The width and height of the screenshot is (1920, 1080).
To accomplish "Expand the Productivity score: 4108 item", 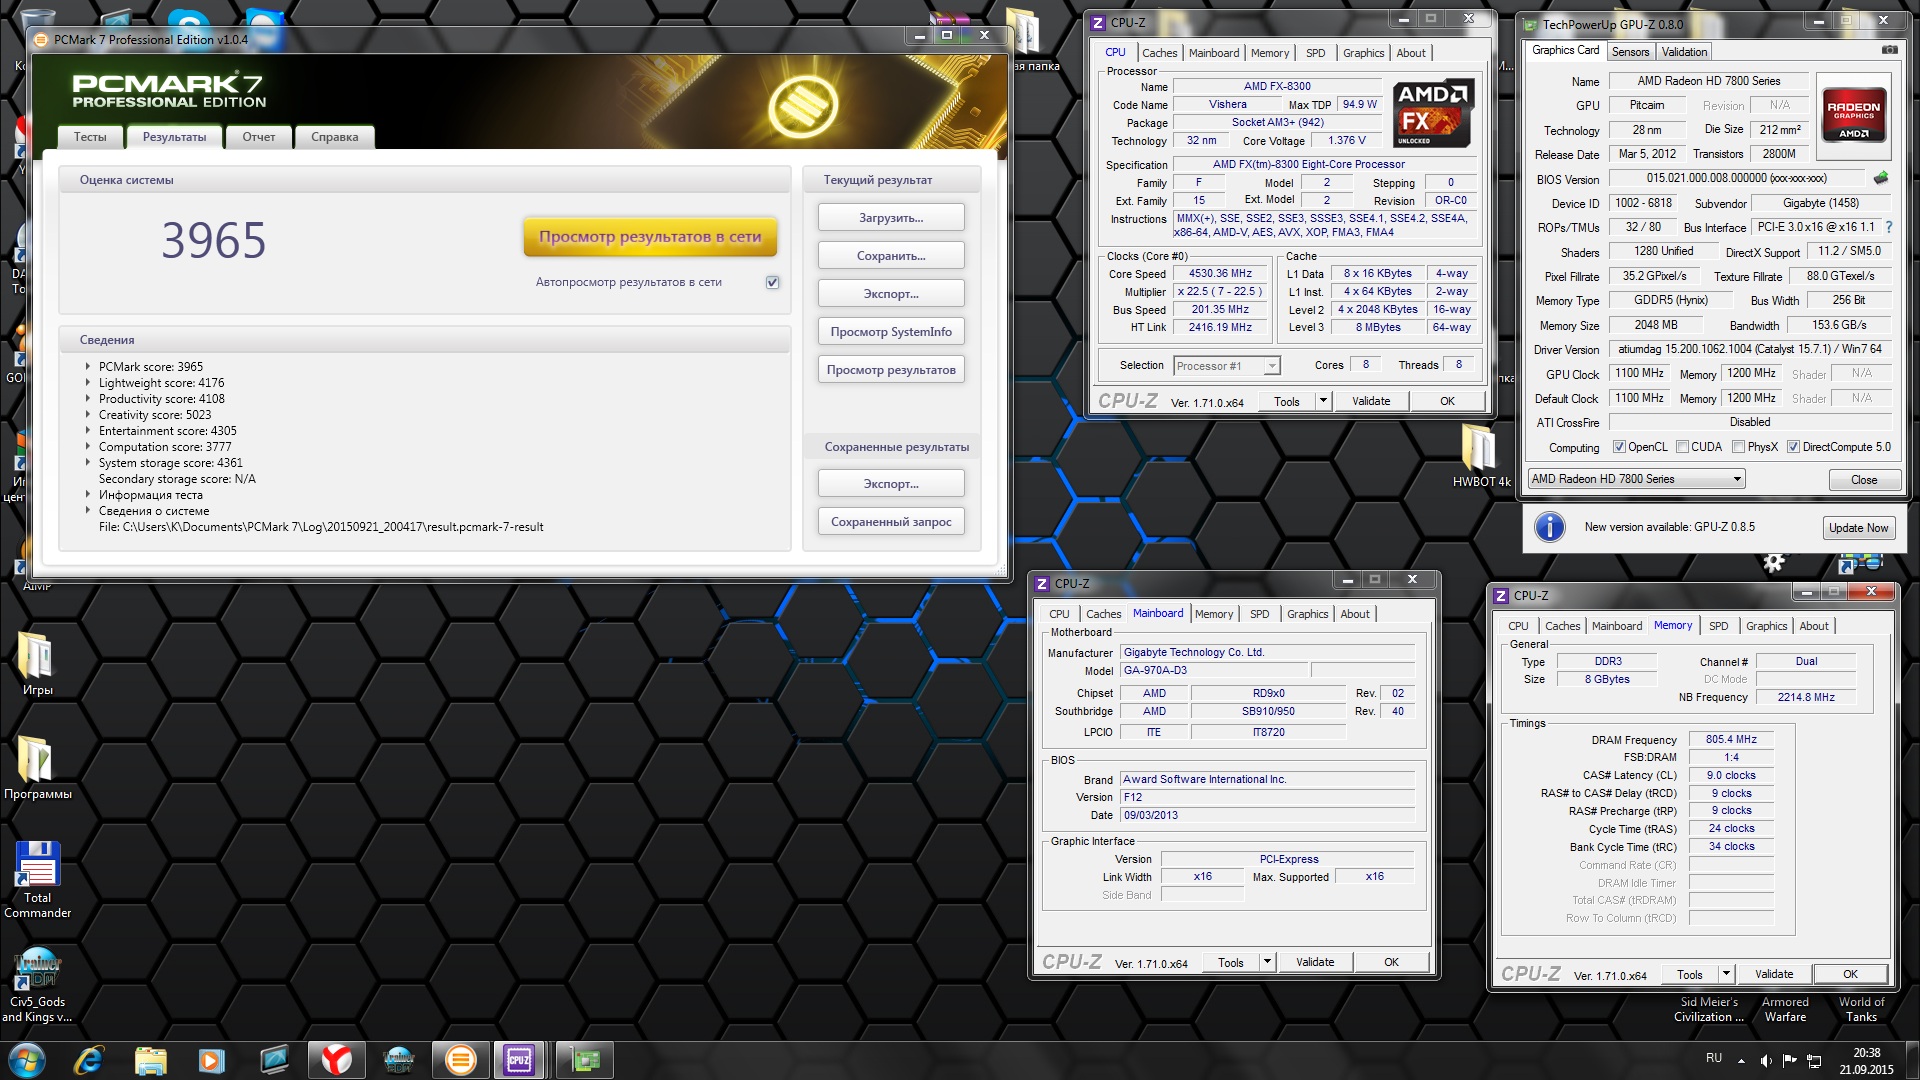I will (88, 399).
